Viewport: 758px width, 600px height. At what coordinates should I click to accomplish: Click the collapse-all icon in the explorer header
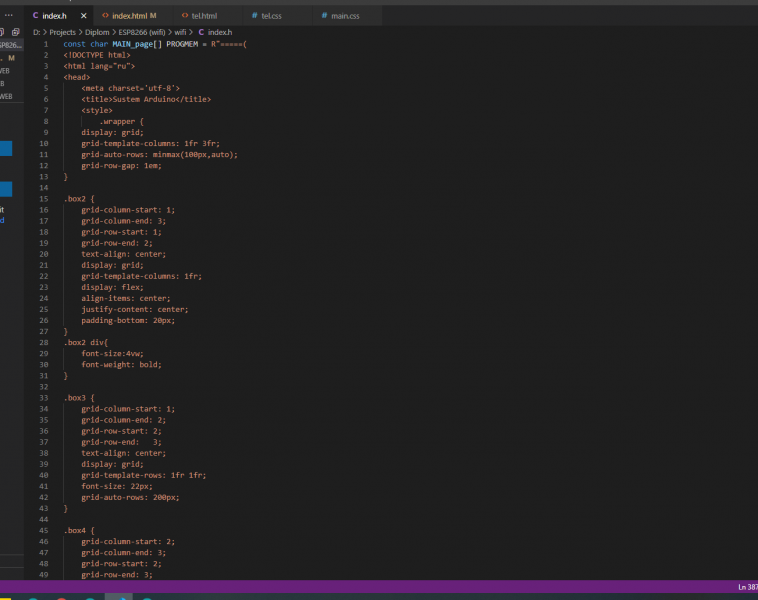15,32
